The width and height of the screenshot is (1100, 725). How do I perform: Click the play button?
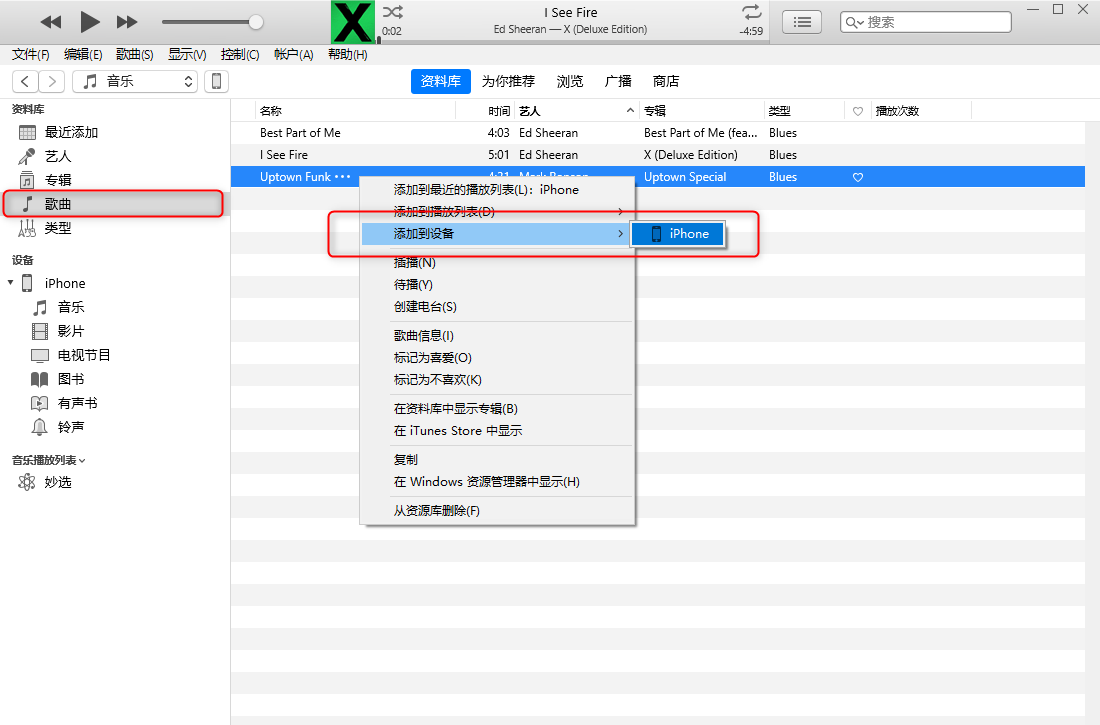(89, 22)
